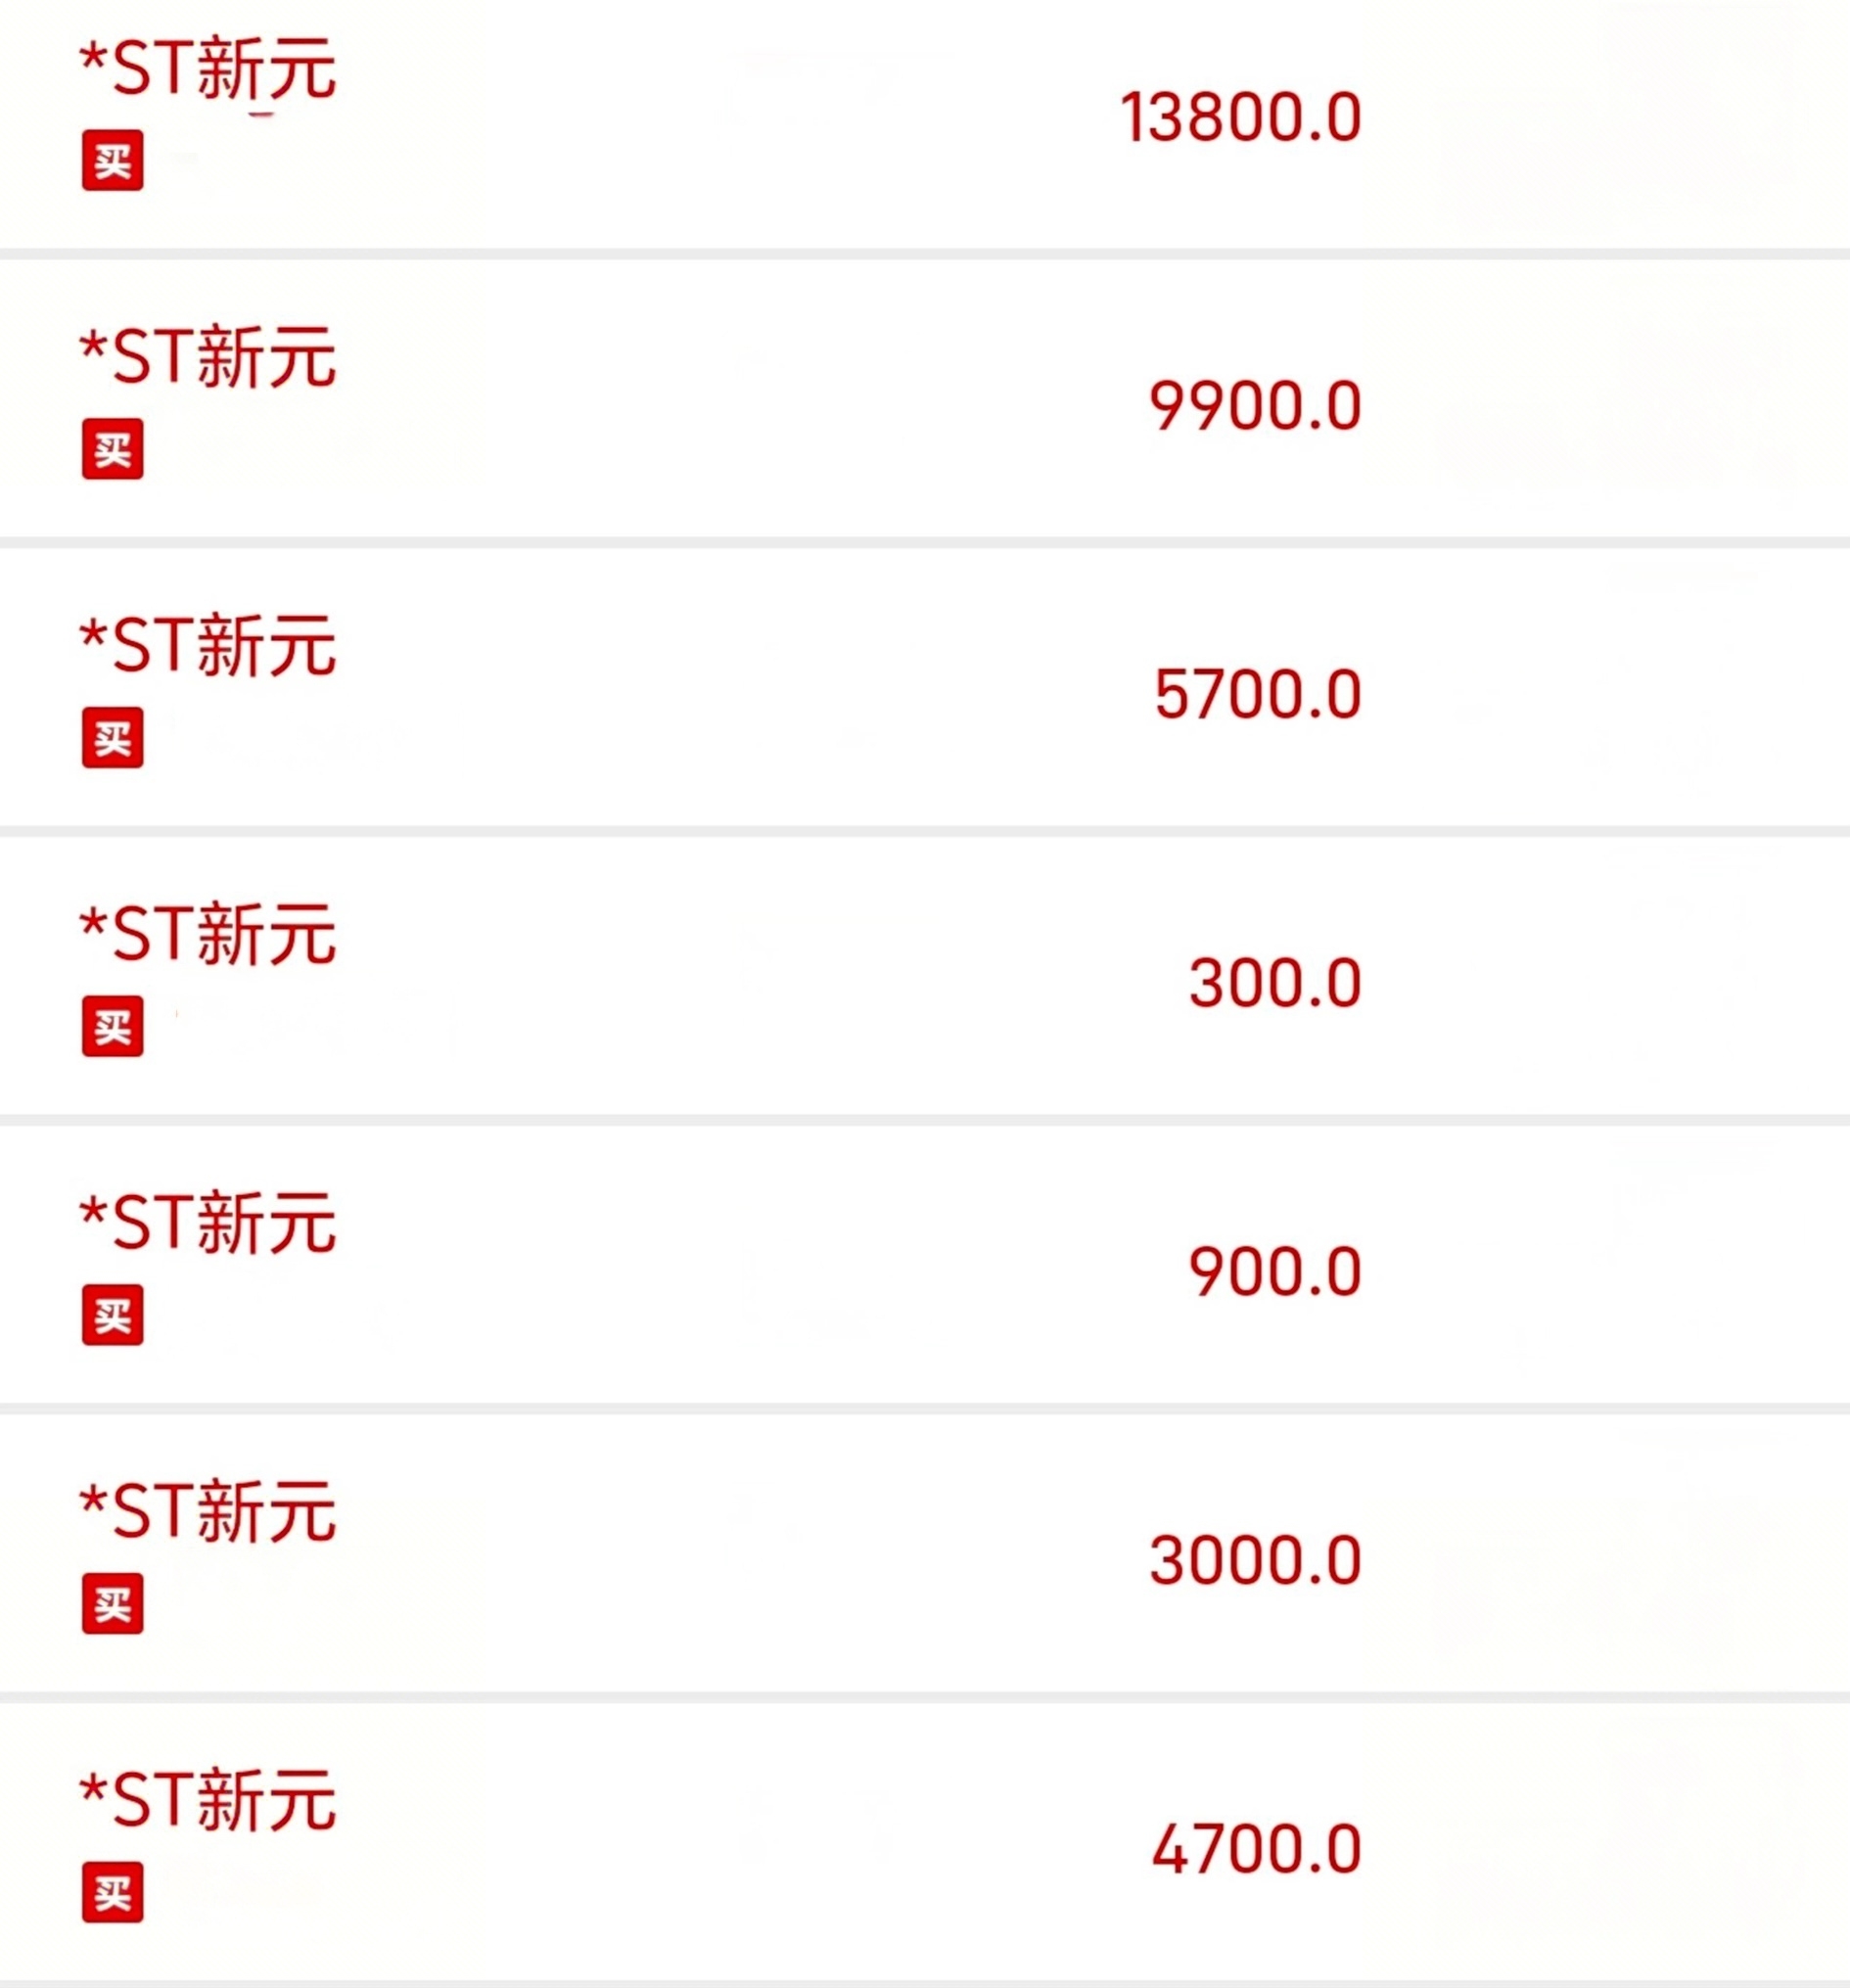
Task: Select the 13800.0 quantity value
Action: tap(1241, 117)
